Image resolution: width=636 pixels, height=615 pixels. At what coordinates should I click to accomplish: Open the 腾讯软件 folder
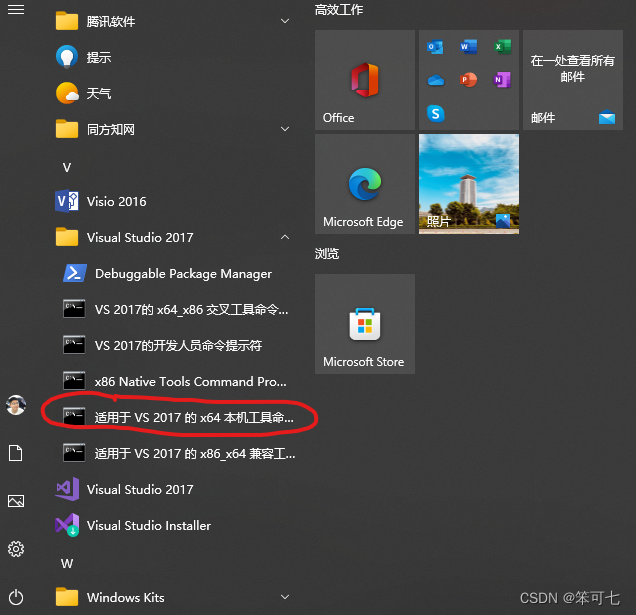tap(172, 21)
